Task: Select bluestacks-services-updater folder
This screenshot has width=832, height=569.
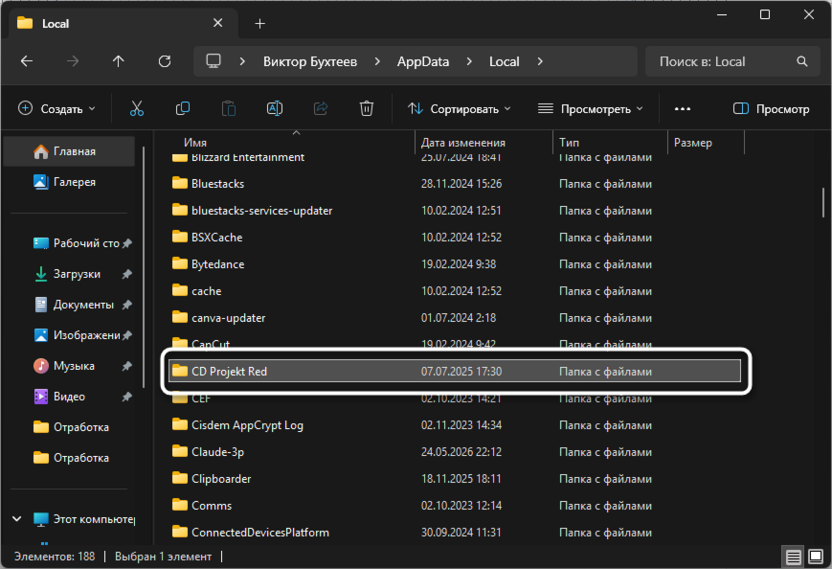Action: [455, 211]
